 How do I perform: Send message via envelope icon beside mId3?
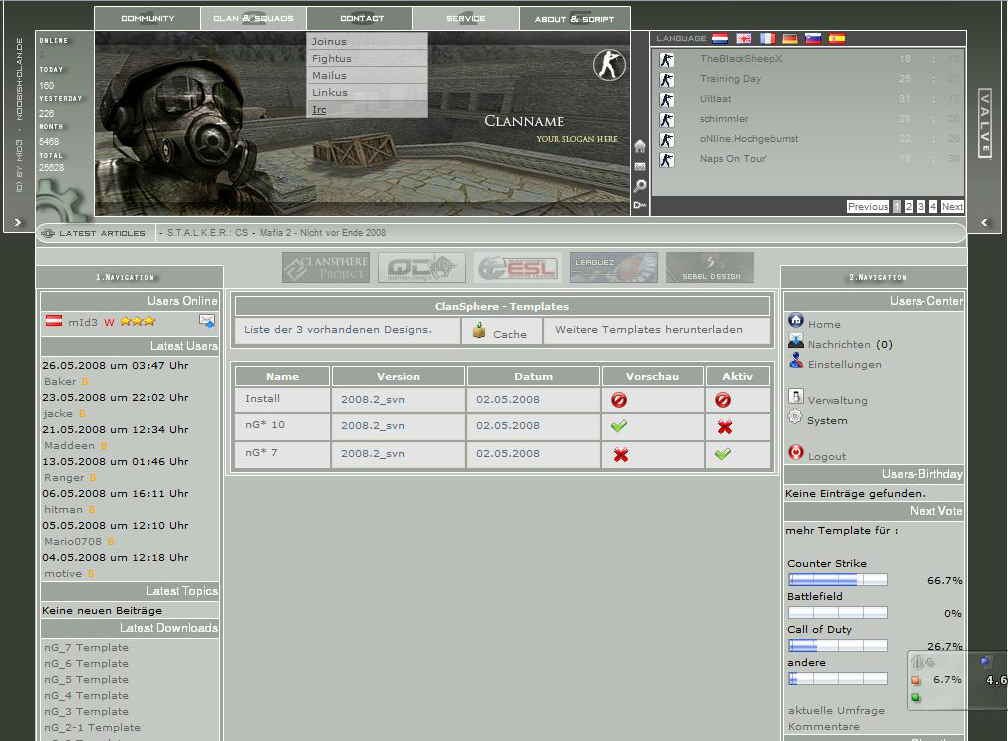click(207, 320)
